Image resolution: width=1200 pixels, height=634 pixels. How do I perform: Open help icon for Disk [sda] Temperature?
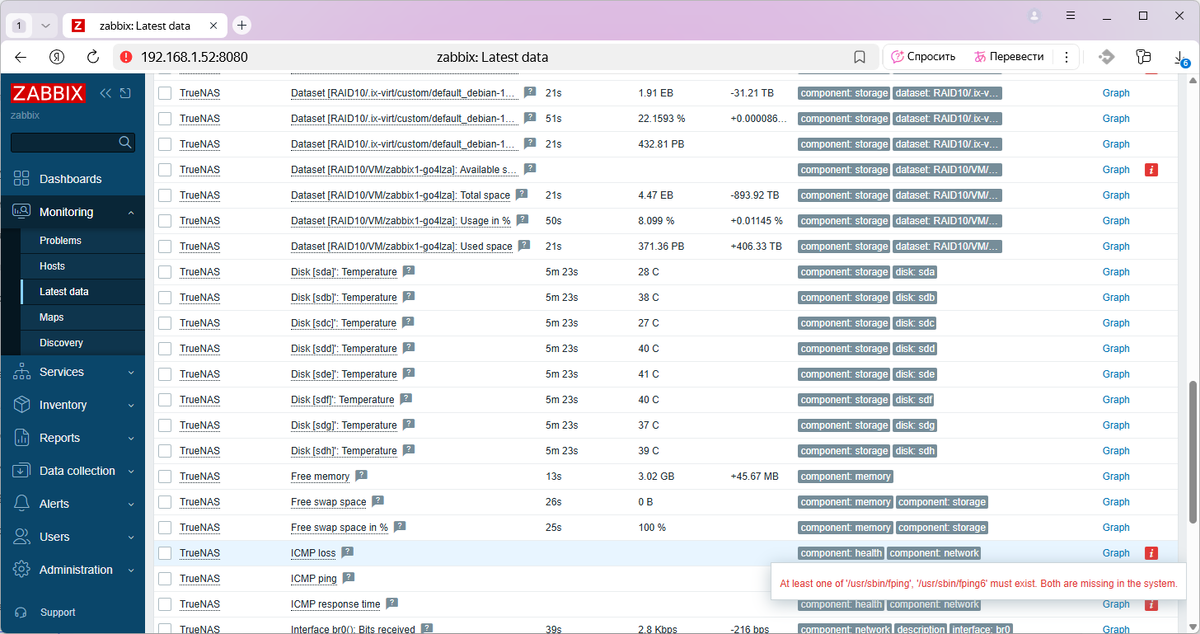409,272
